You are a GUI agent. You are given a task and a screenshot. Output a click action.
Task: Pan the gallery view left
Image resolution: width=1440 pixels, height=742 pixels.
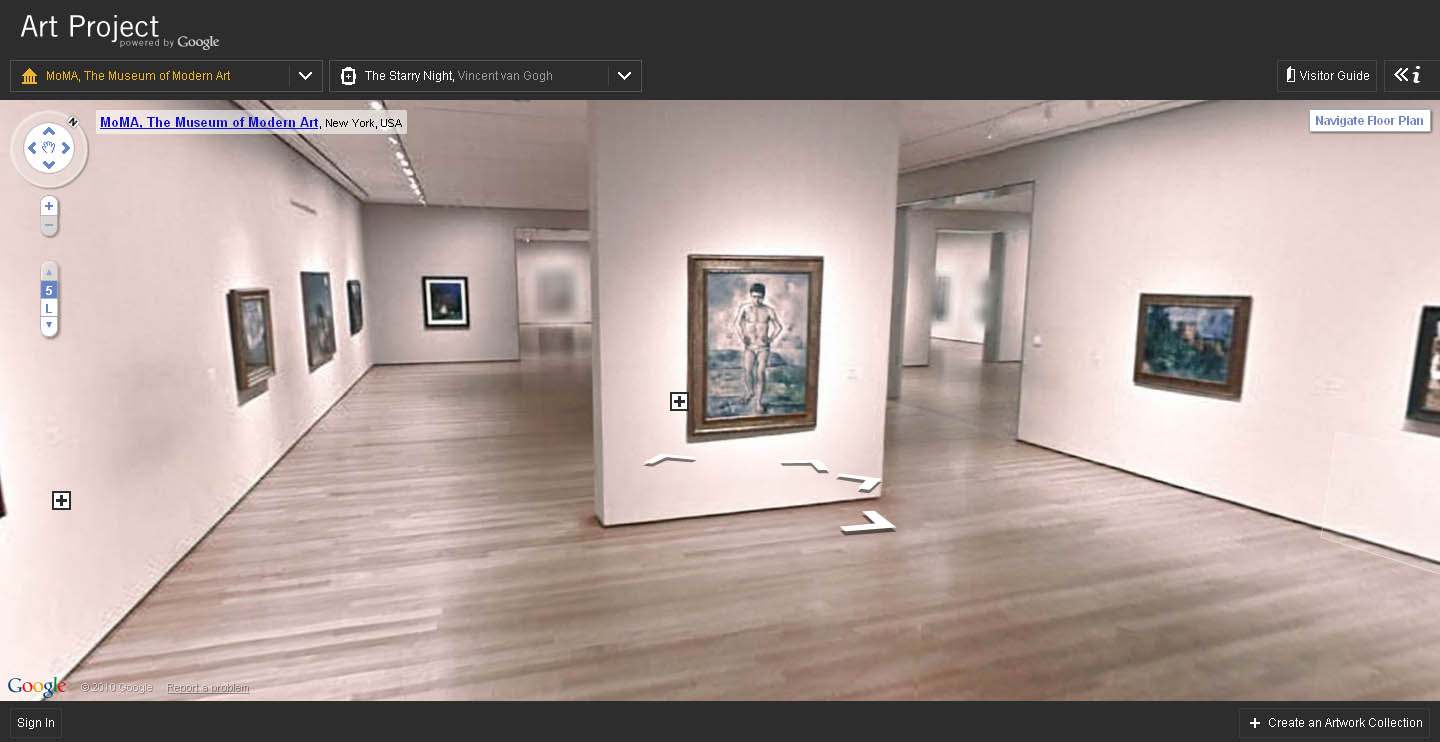click(32, 148)
